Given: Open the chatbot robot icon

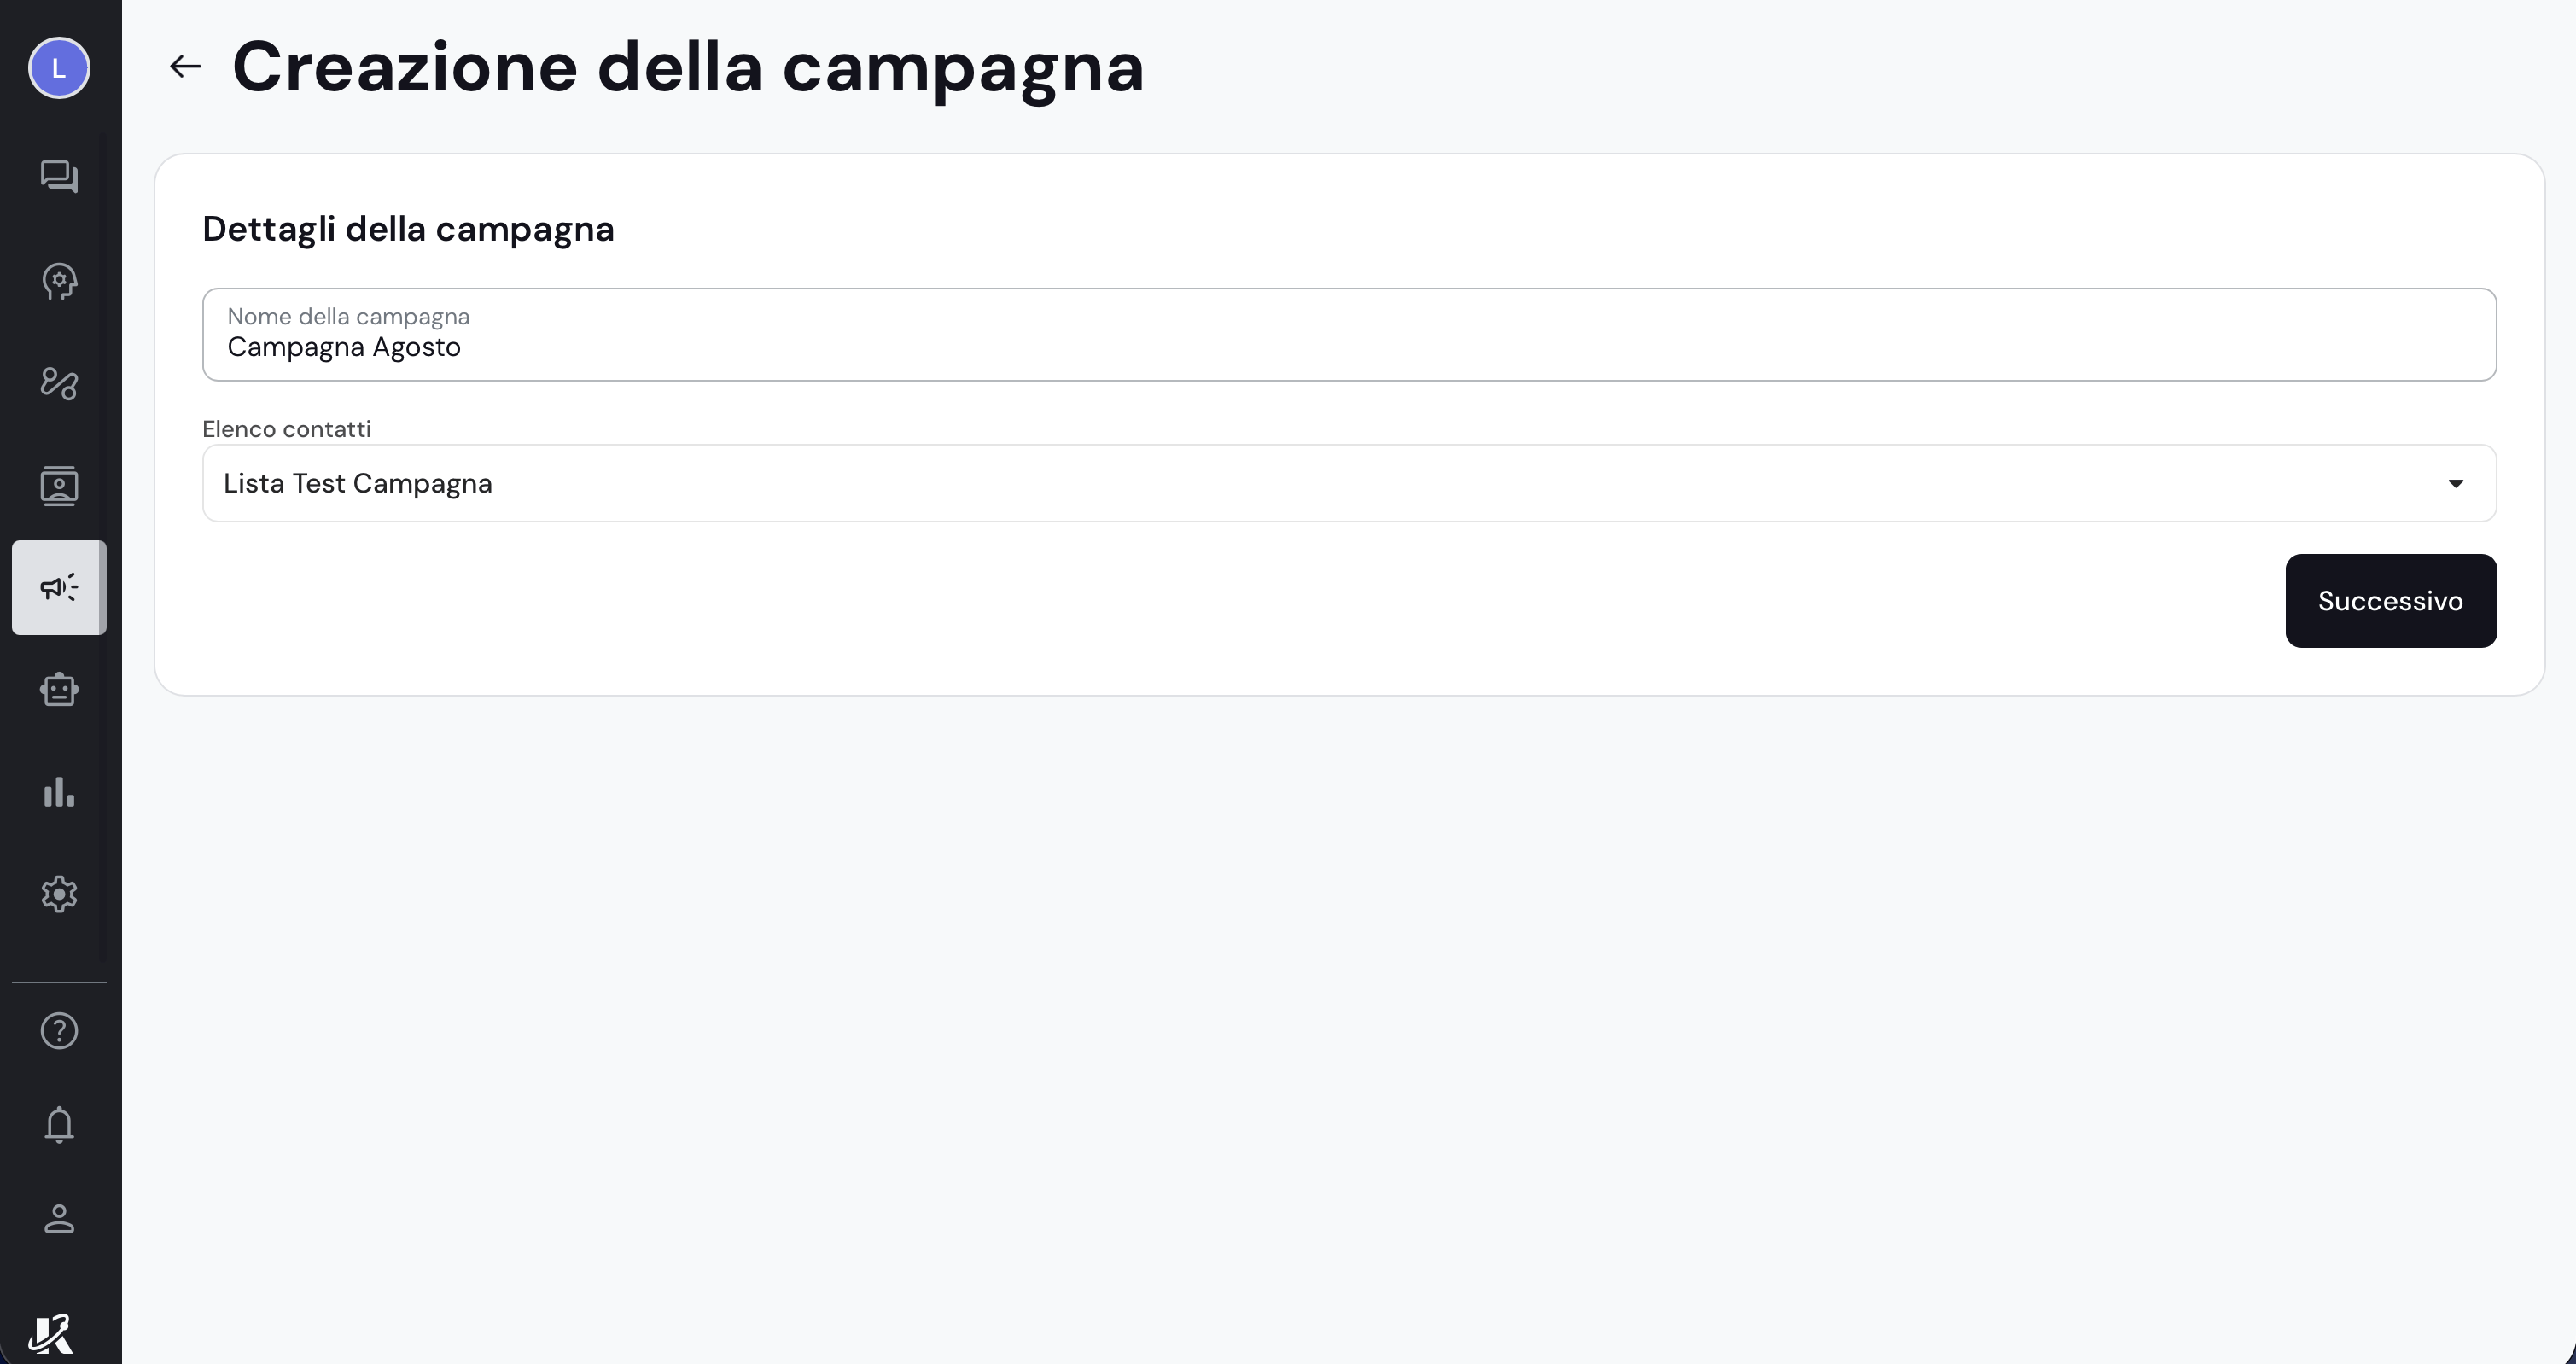Looking at the screenshot, I should (59, 690).
